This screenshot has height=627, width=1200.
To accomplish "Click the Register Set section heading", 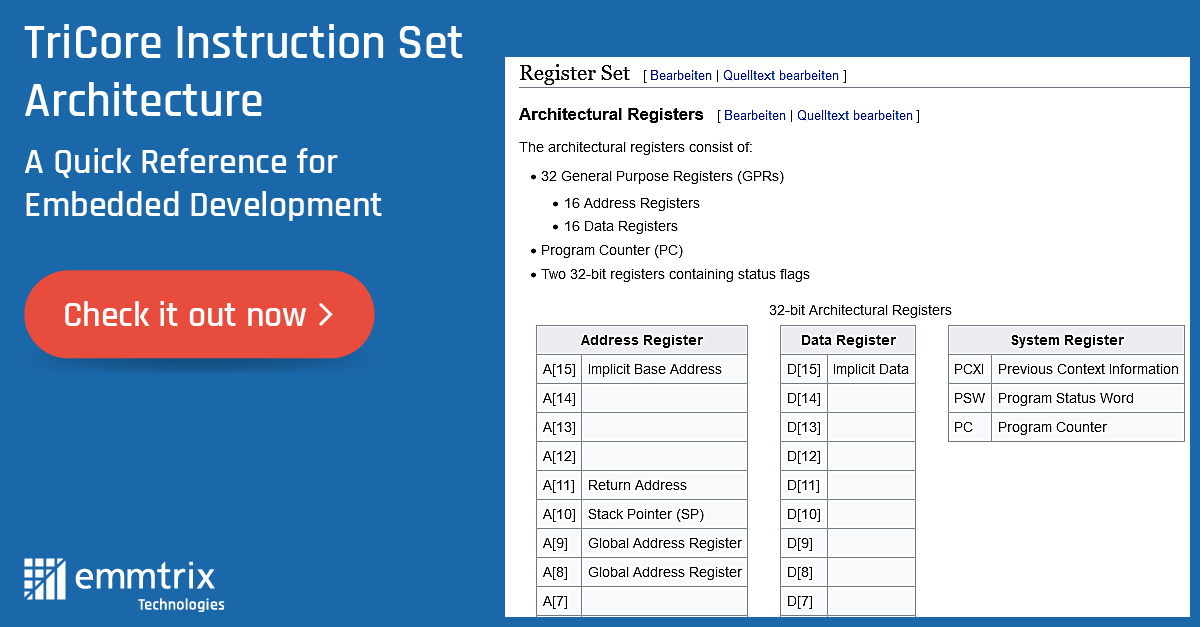I will [x=575, y=73].
